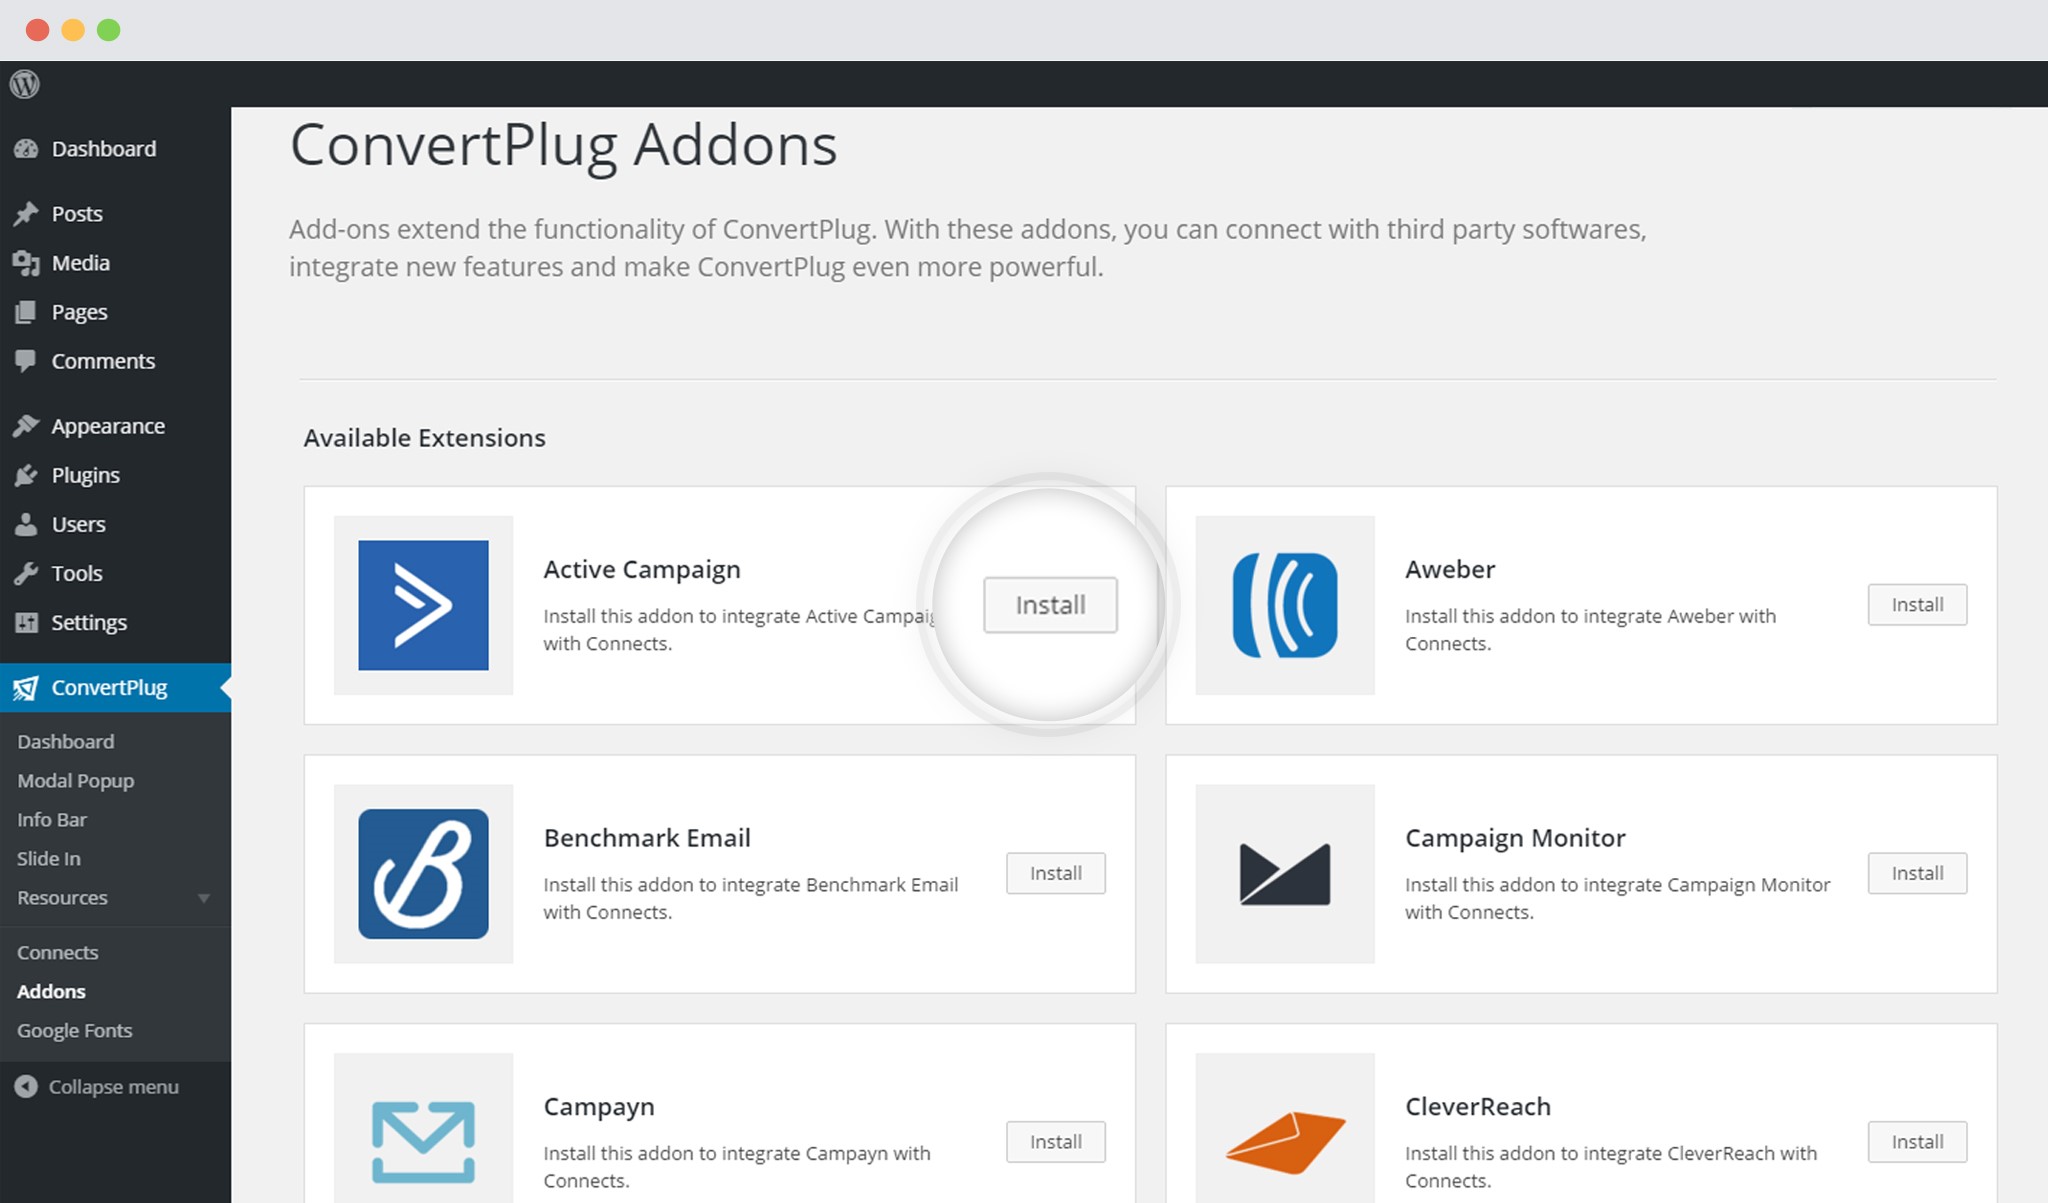The width and height of the screenshot is (2048, 1203).
Task: Install the Active Campaign addon
Action: (x=1050, y=604)
